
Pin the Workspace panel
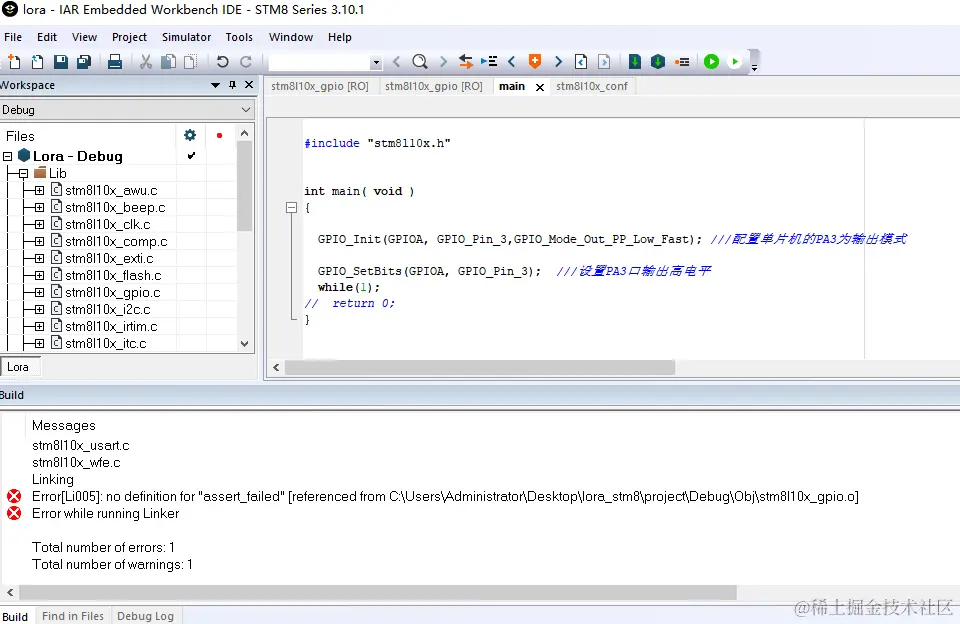coord(233,85)
